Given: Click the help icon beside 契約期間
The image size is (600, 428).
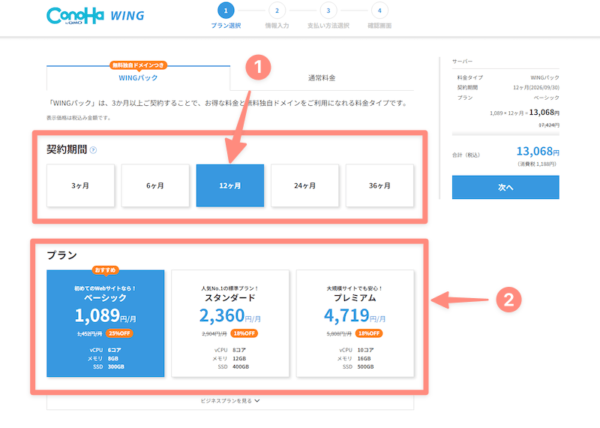Looking at the screenshot, I should 93,151.
